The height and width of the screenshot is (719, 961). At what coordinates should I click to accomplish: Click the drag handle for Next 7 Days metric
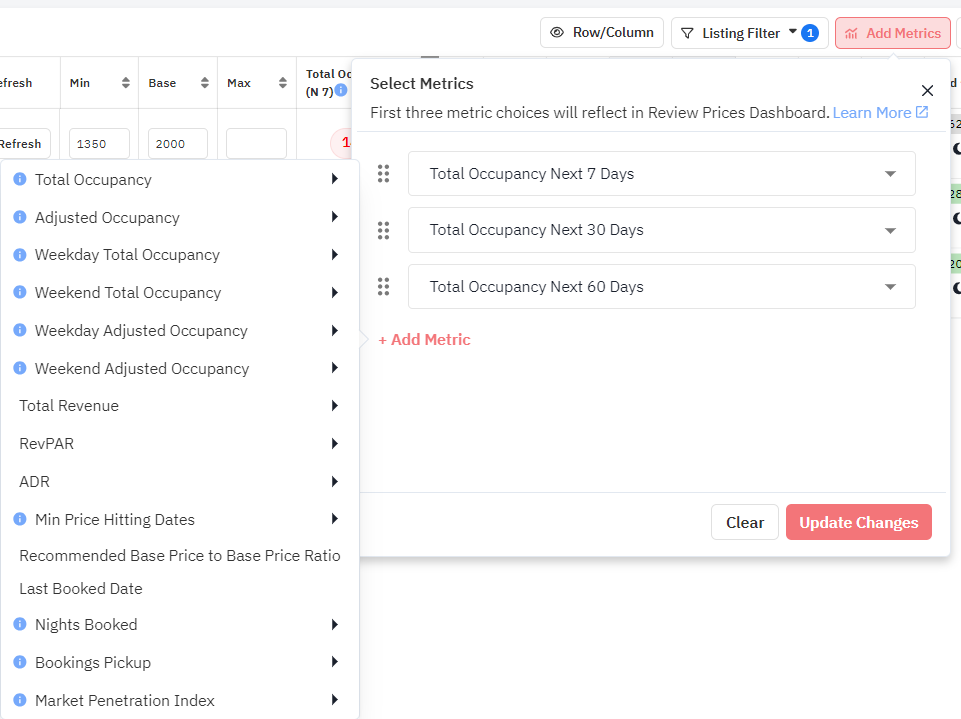point(383,174)
